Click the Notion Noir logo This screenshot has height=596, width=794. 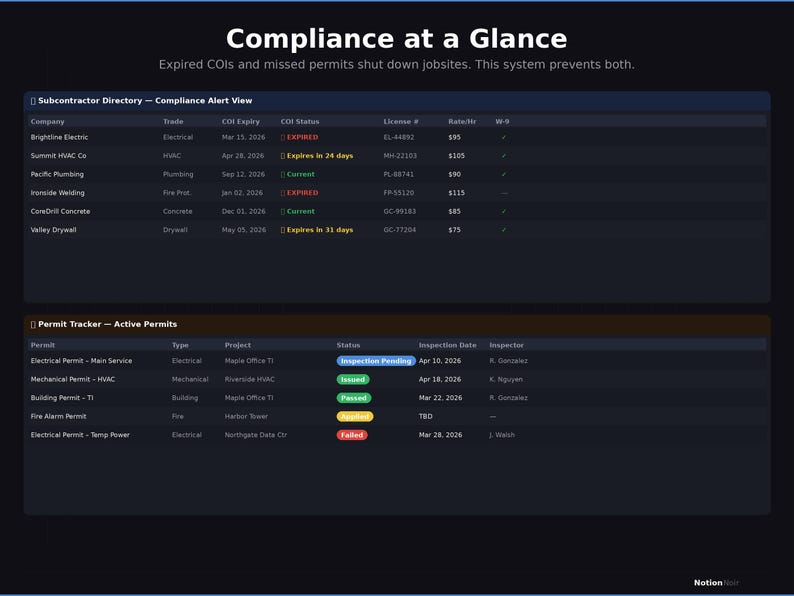(x=717, y=583)
